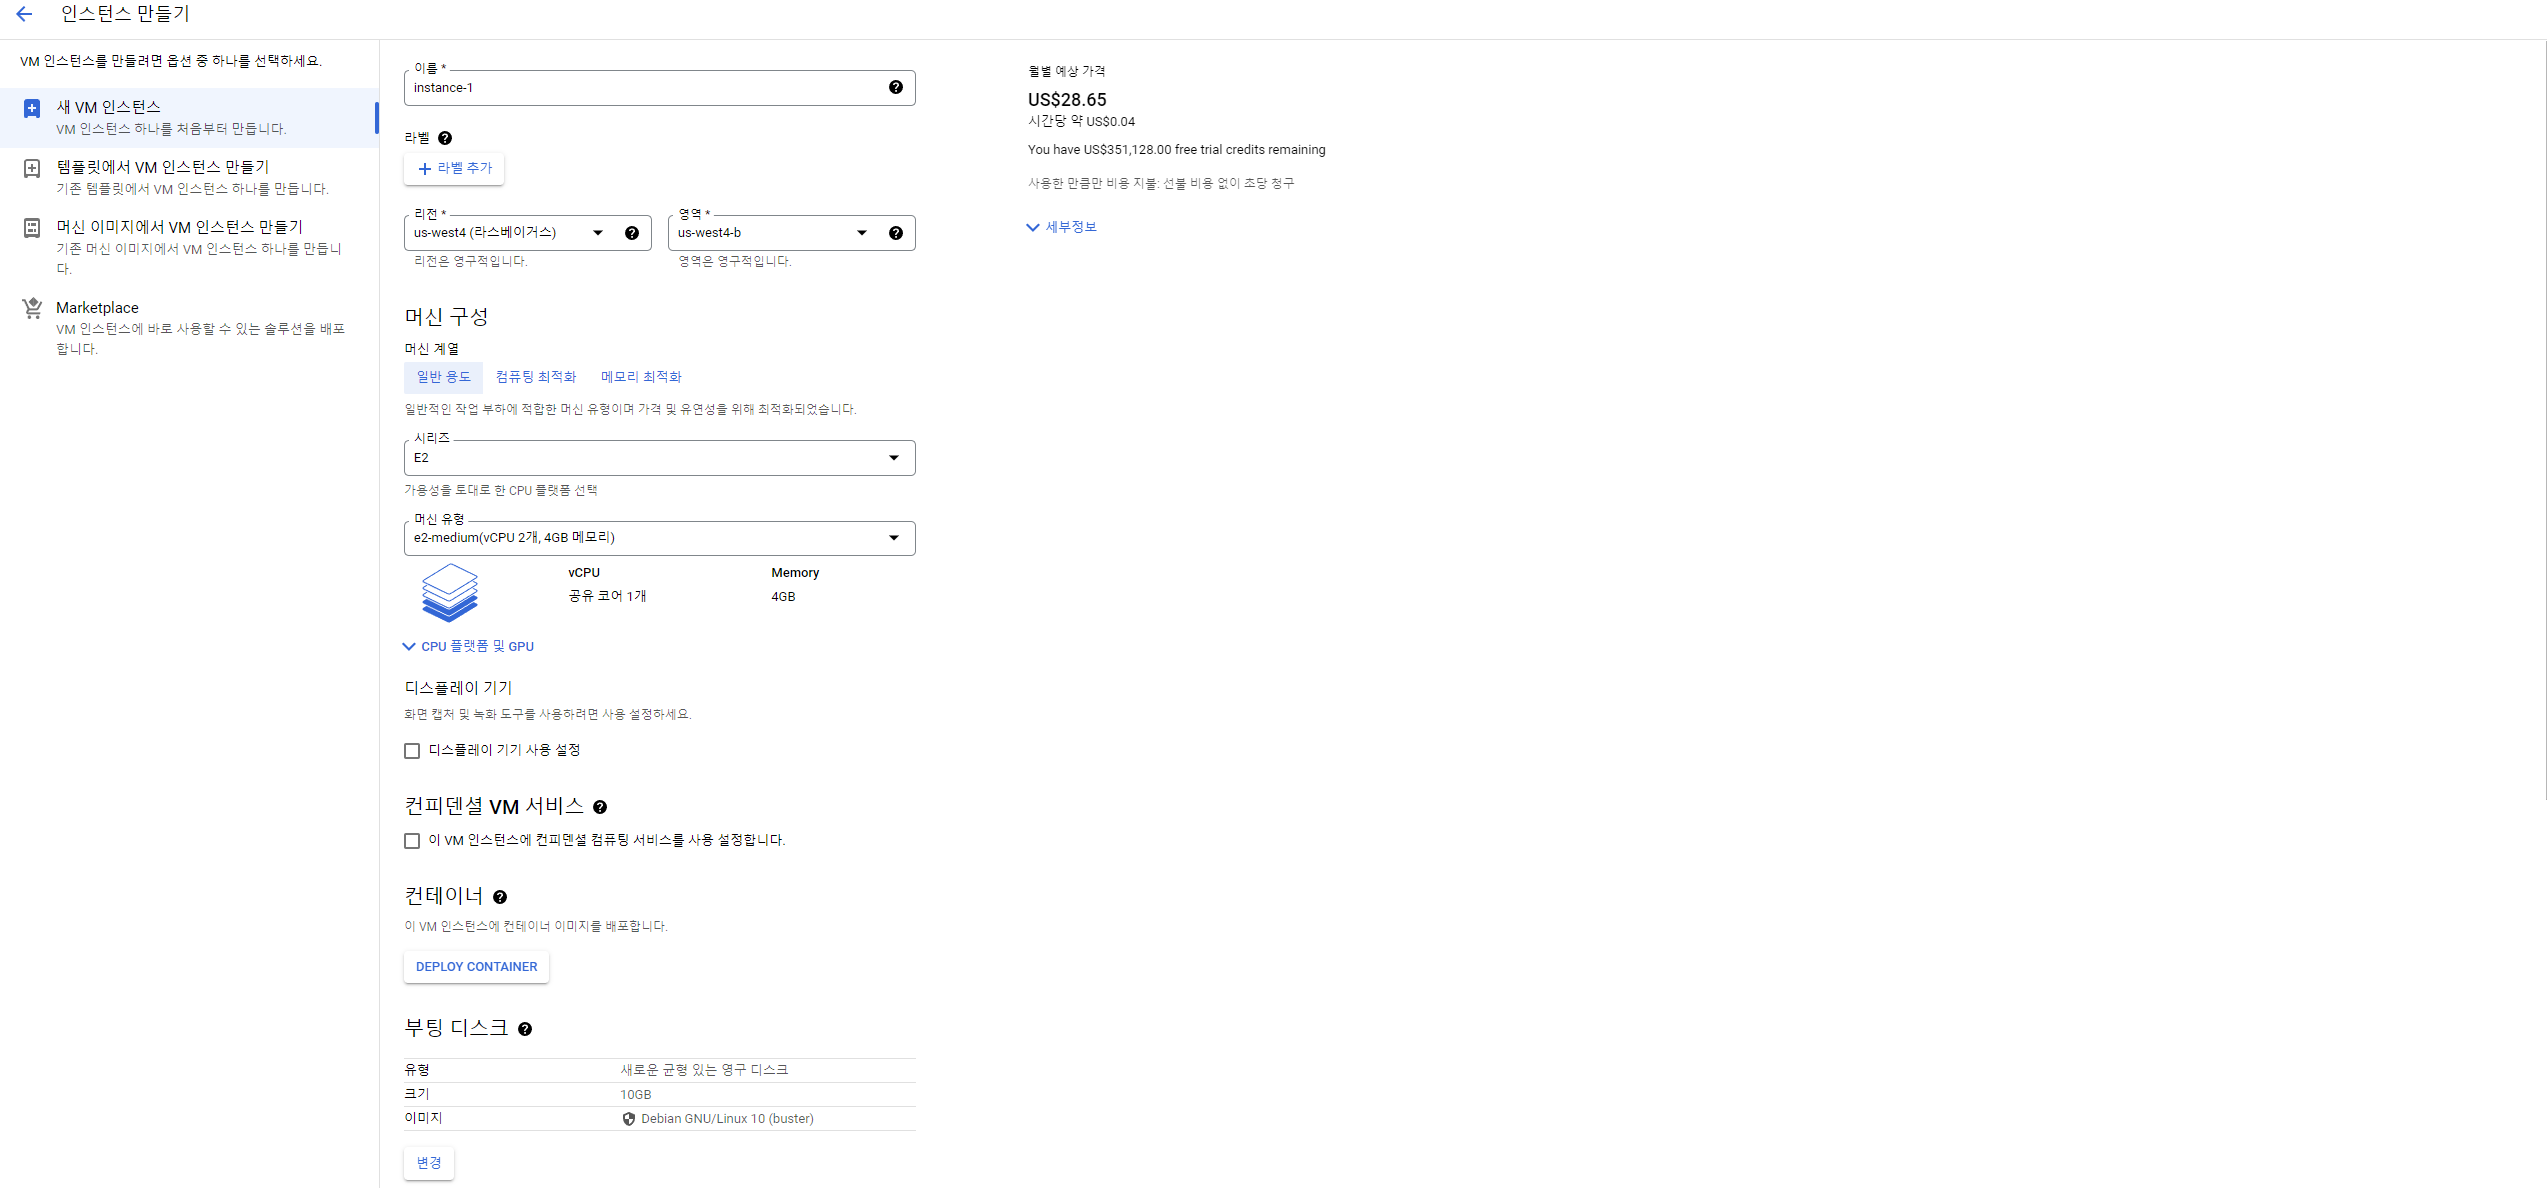
Task: Enable confidential computing service checkbox
Action: tap(412, 841)
